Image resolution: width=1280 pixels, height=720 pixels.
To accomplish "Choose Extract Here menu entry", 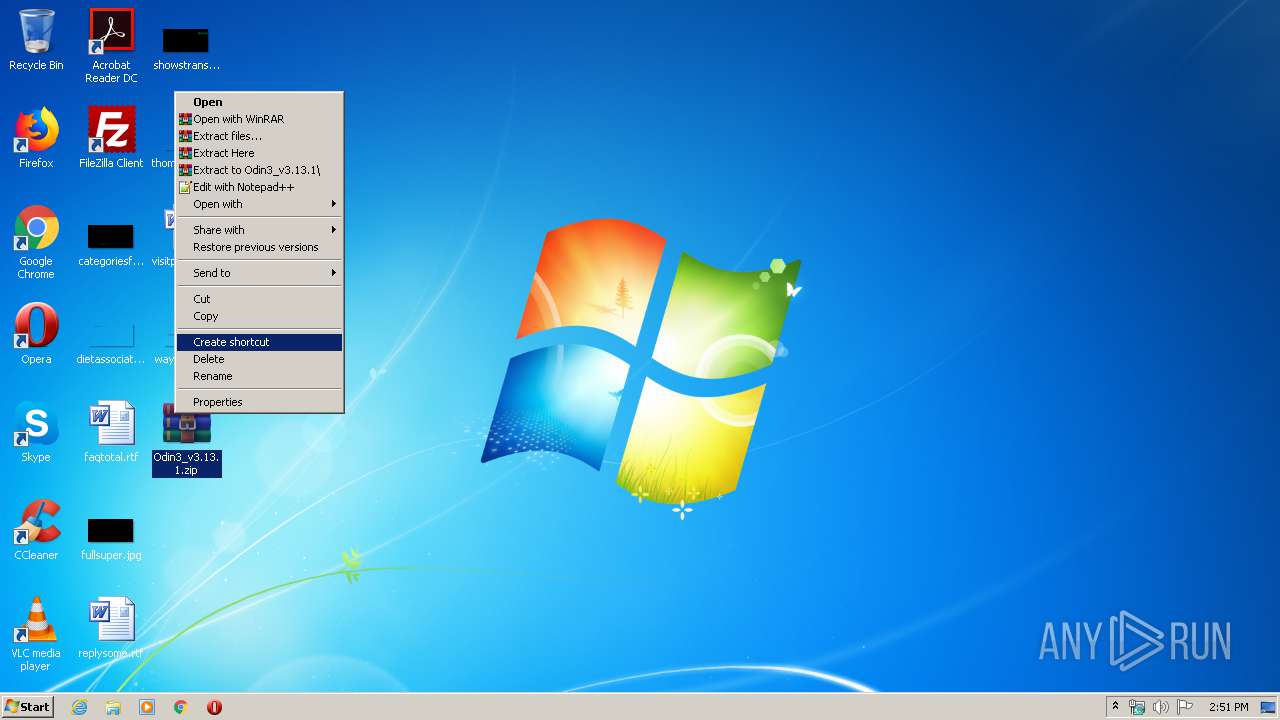I will click(x=259, y=153).
